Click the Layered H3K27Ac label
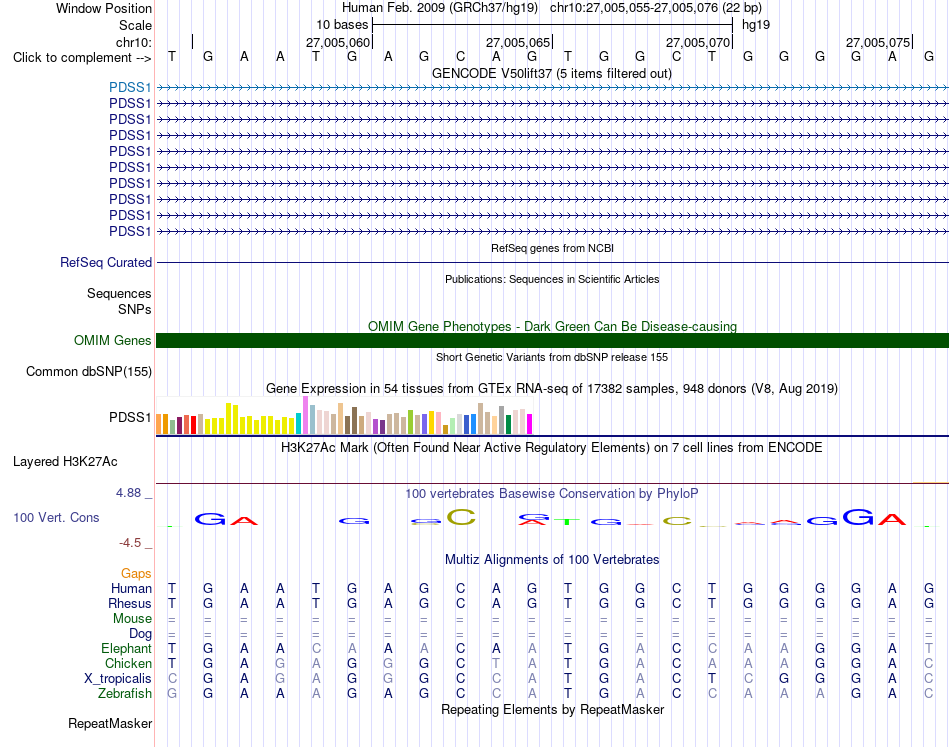 pyautogui.click(x=65, y=462)
